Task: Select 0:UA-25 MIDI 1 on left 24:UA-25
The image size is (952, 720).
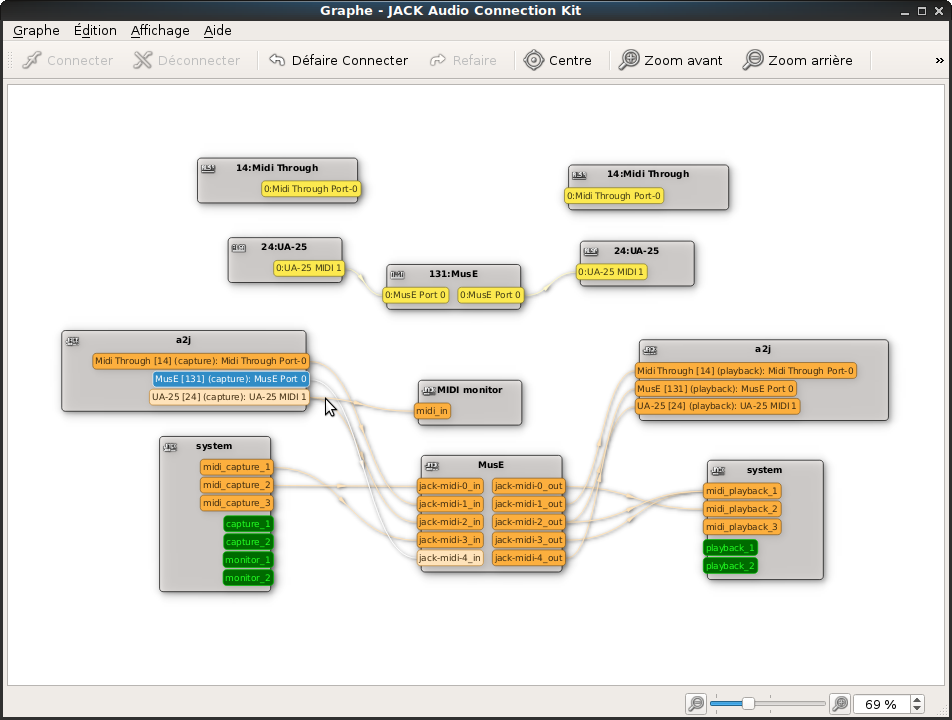Action: tap(309, 268)
